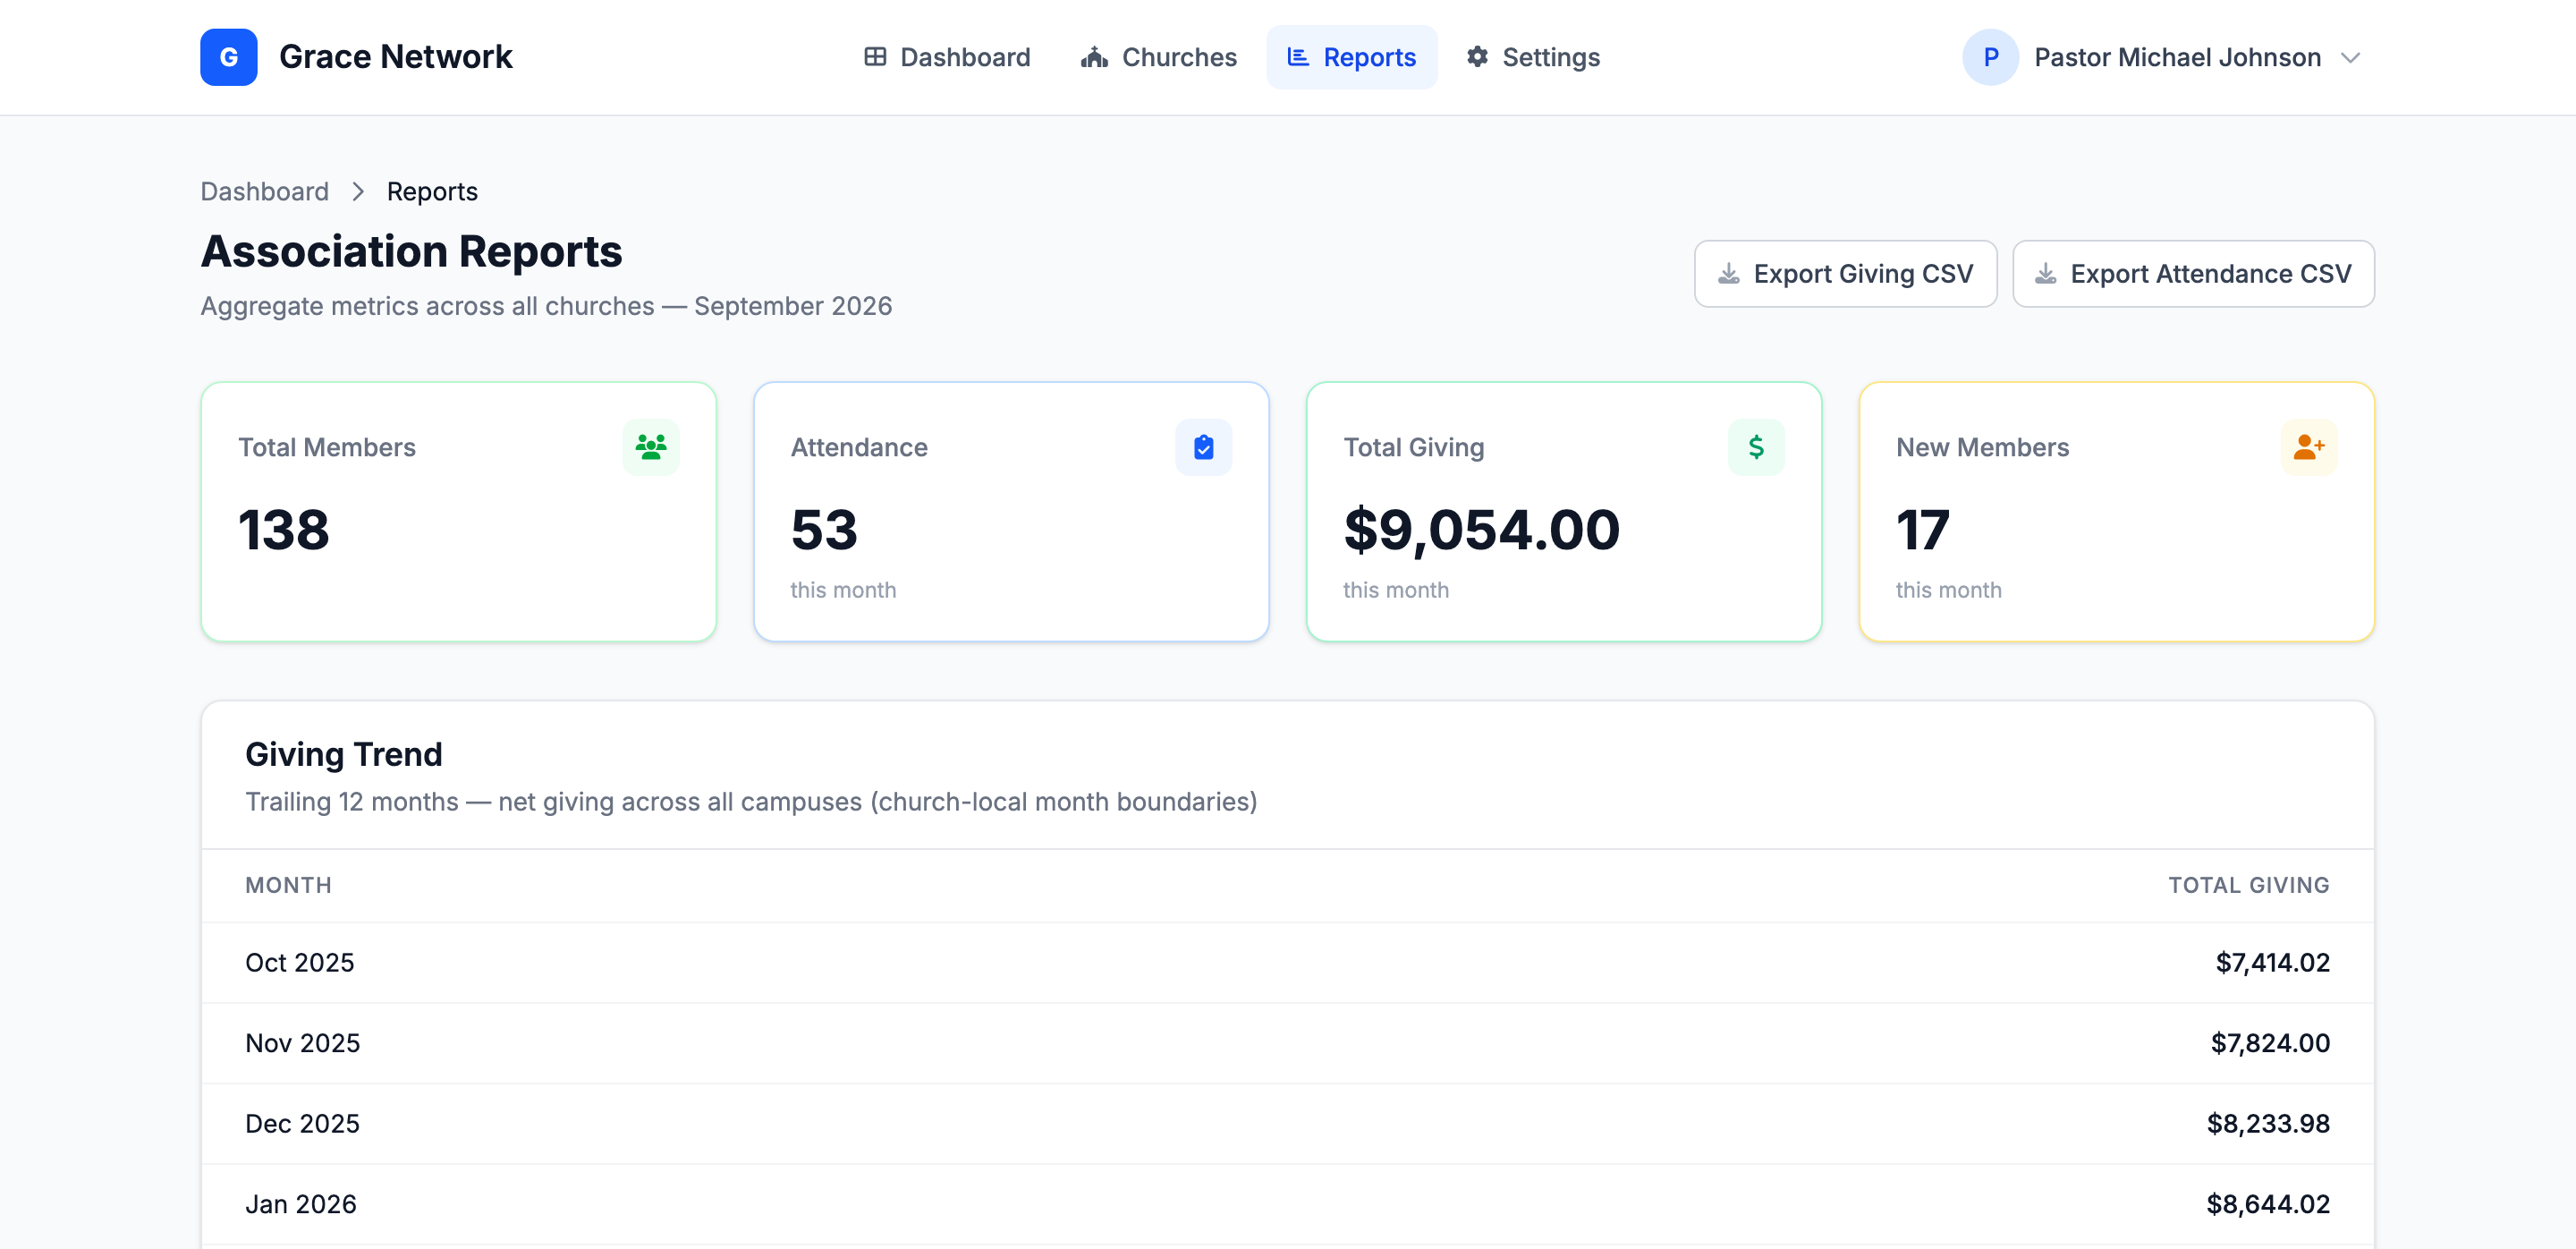Click the Total Giving dollar sign icon

(1756, 447)
